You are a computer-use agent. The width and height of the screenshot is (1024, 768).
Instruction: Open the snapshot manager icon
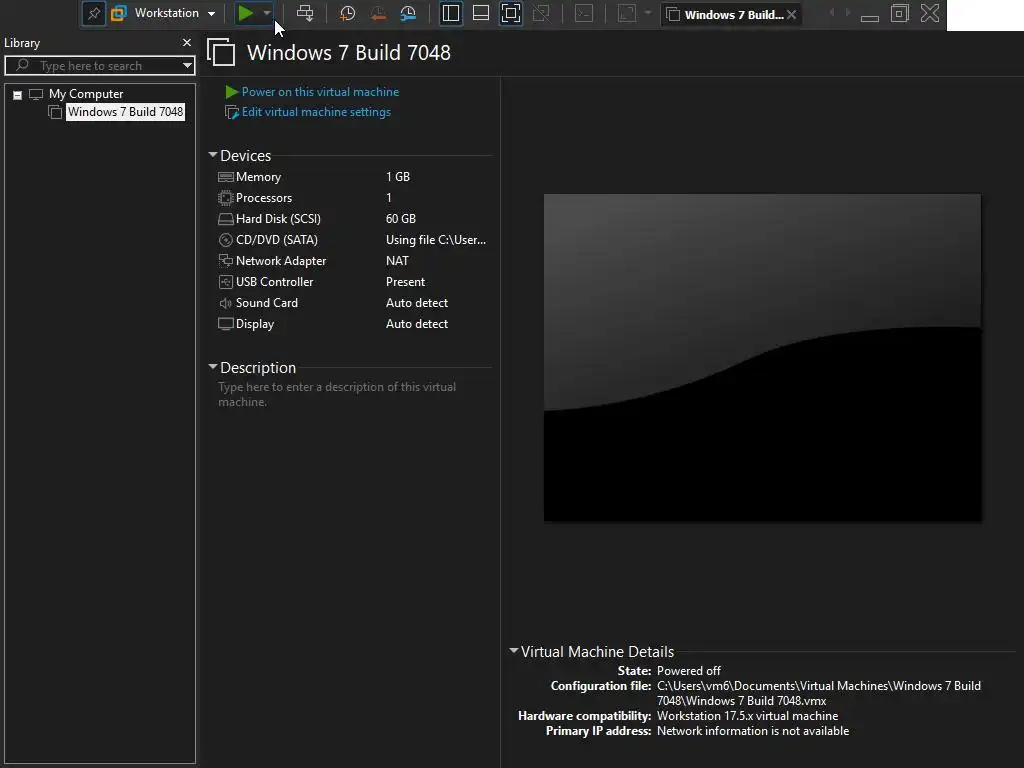(x=408, y=13)
